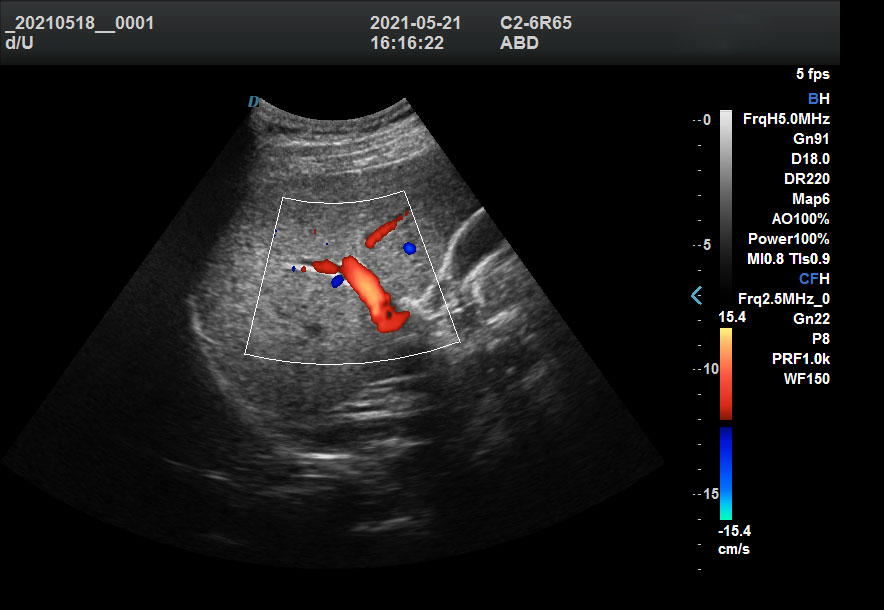Select the color flow CFH label
The image size is (884, 610).
[814, 278]
